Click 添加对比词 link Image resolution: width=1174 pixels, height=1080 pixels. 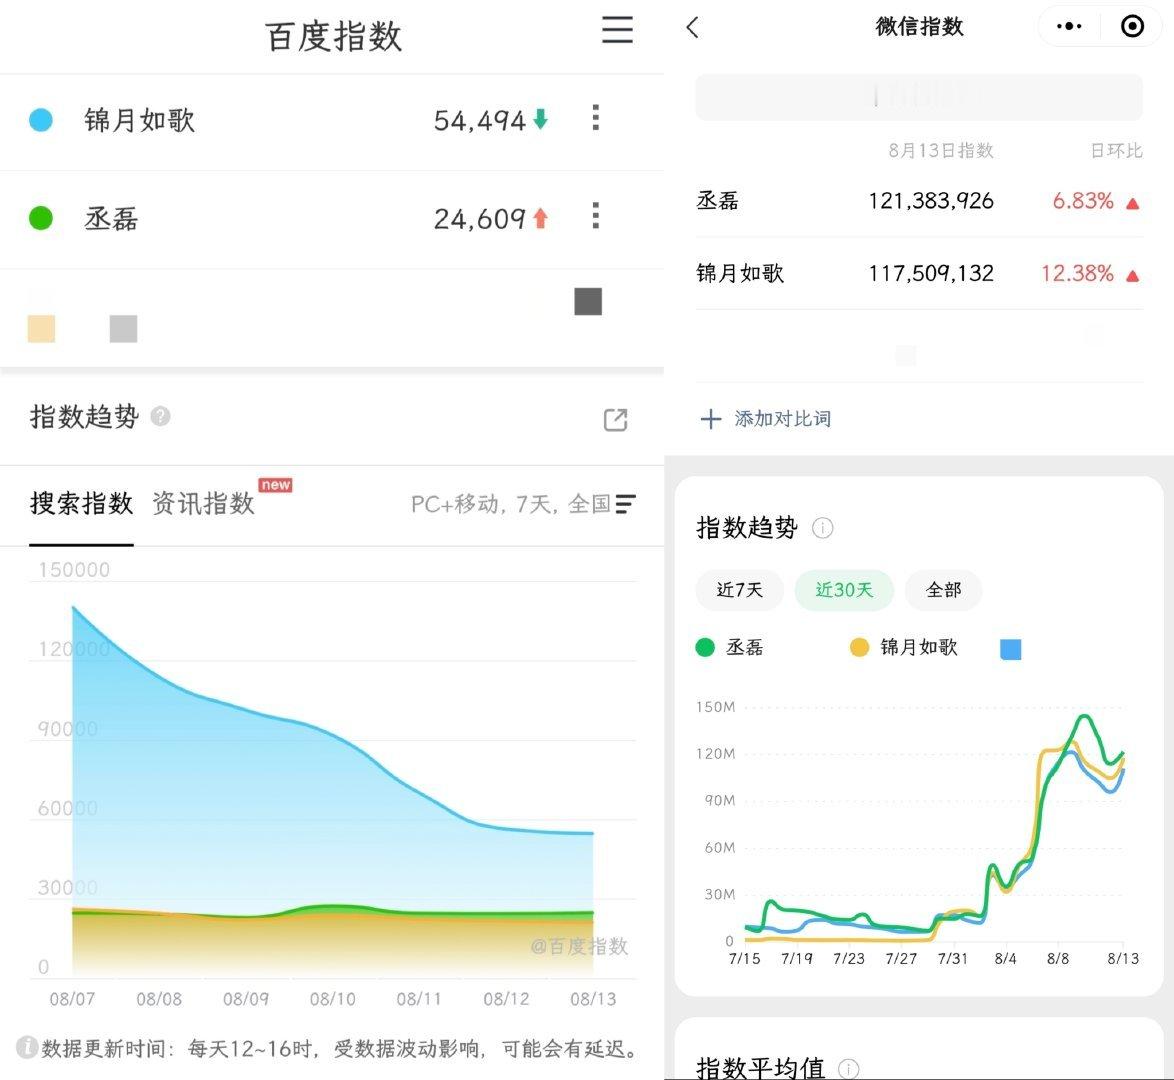click(782, 419)
